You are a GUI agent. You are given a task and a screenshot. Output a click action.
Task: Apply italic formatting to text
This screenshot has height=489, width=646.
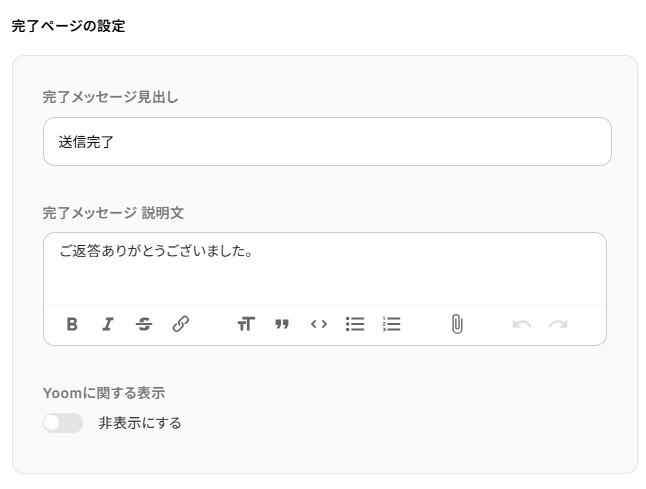[x=107, y=324]
